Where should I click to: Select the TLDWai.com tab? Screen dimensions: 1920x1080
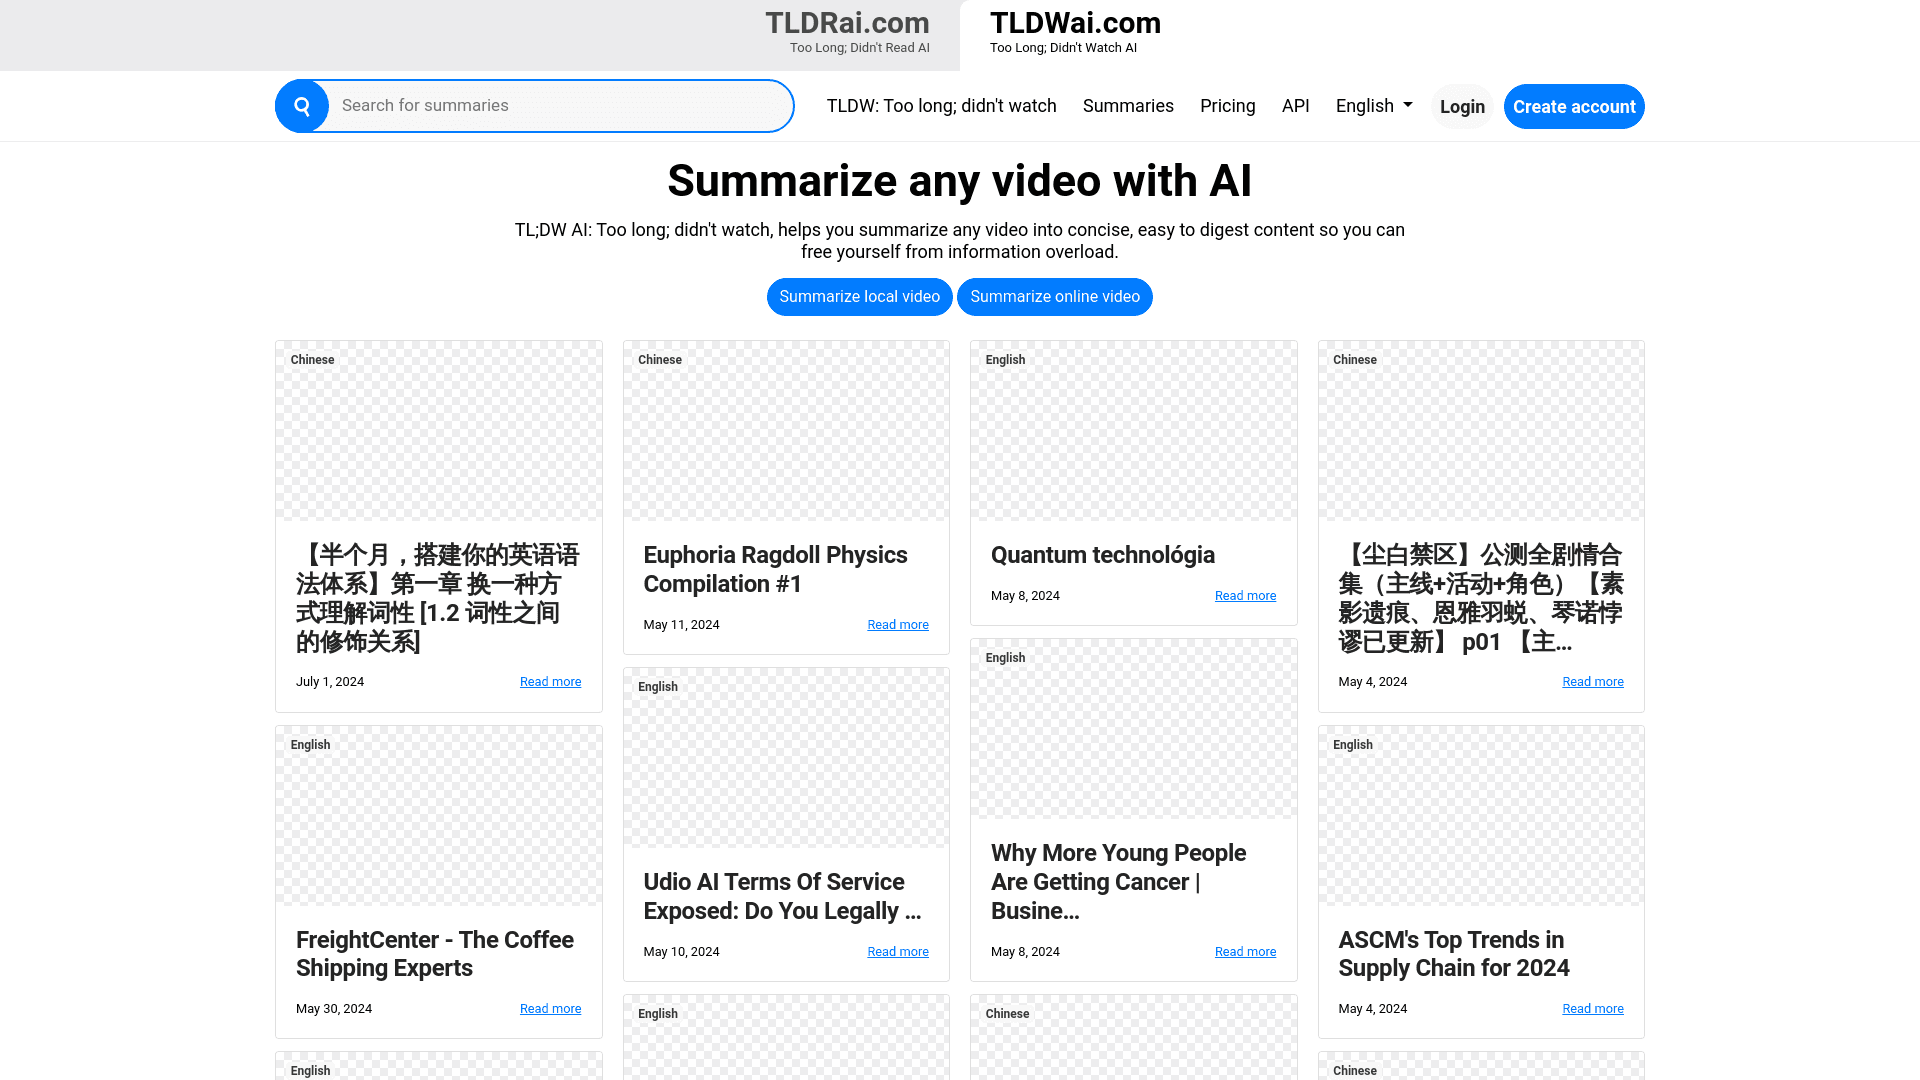pyautogui.click(x=1075, y=33)
